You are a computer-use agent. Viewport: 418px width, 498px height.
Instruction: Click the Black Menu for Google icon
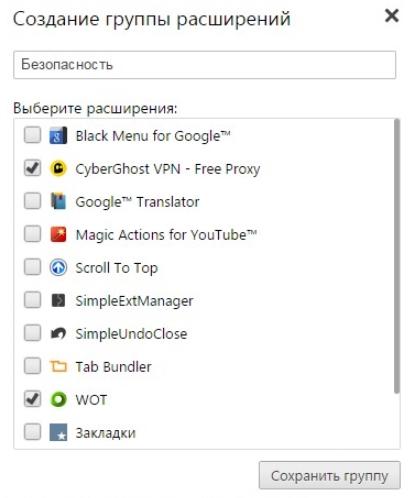58,135
